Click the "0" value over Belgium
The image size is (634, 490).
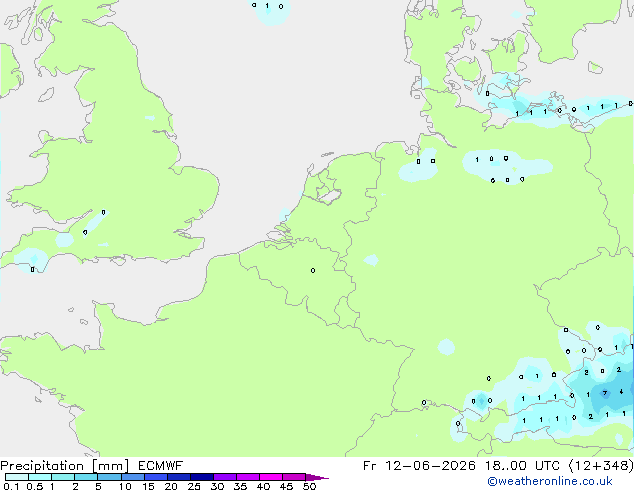313,270
